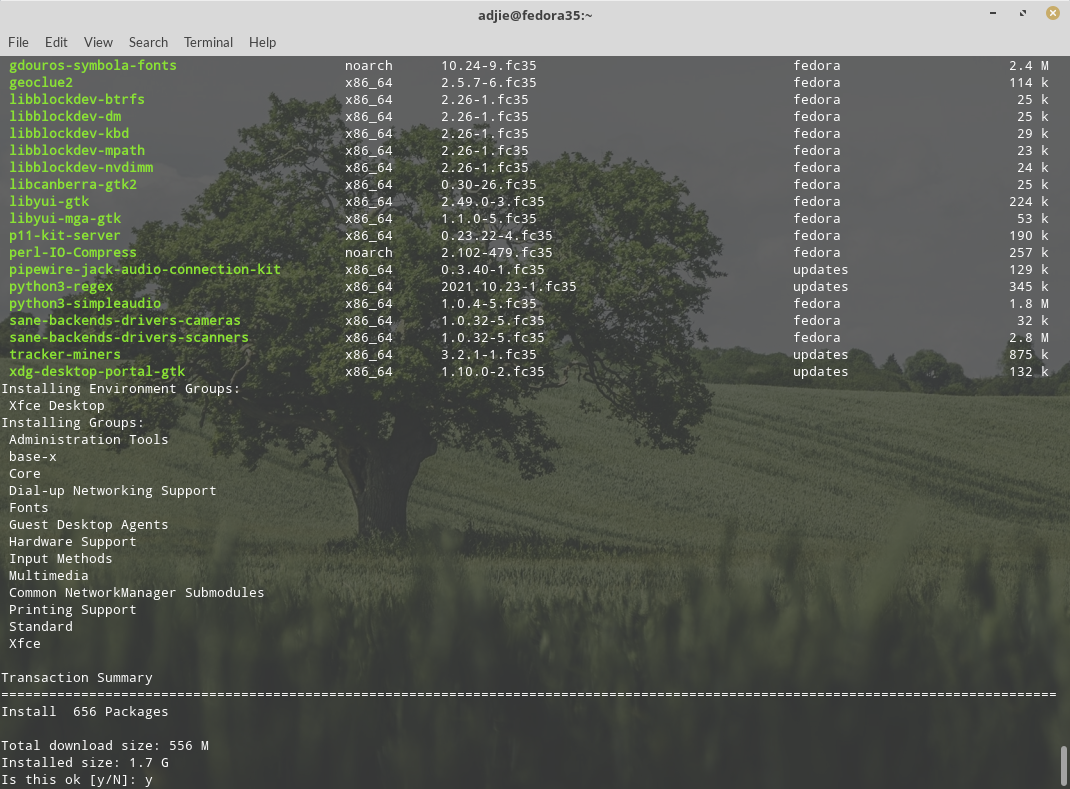Screen dimensions: 1070x789
Task: Click package name gdouros-symbola-fonts
Action: pos(93,66)
